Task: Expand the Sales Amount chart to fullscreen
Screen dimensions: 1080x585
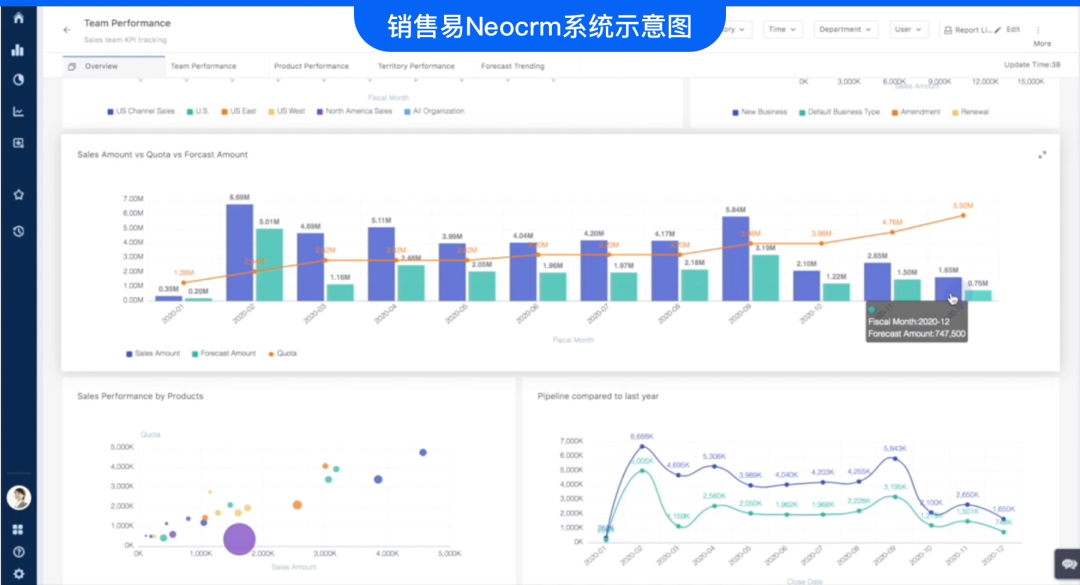Action: coord(1042,155)
